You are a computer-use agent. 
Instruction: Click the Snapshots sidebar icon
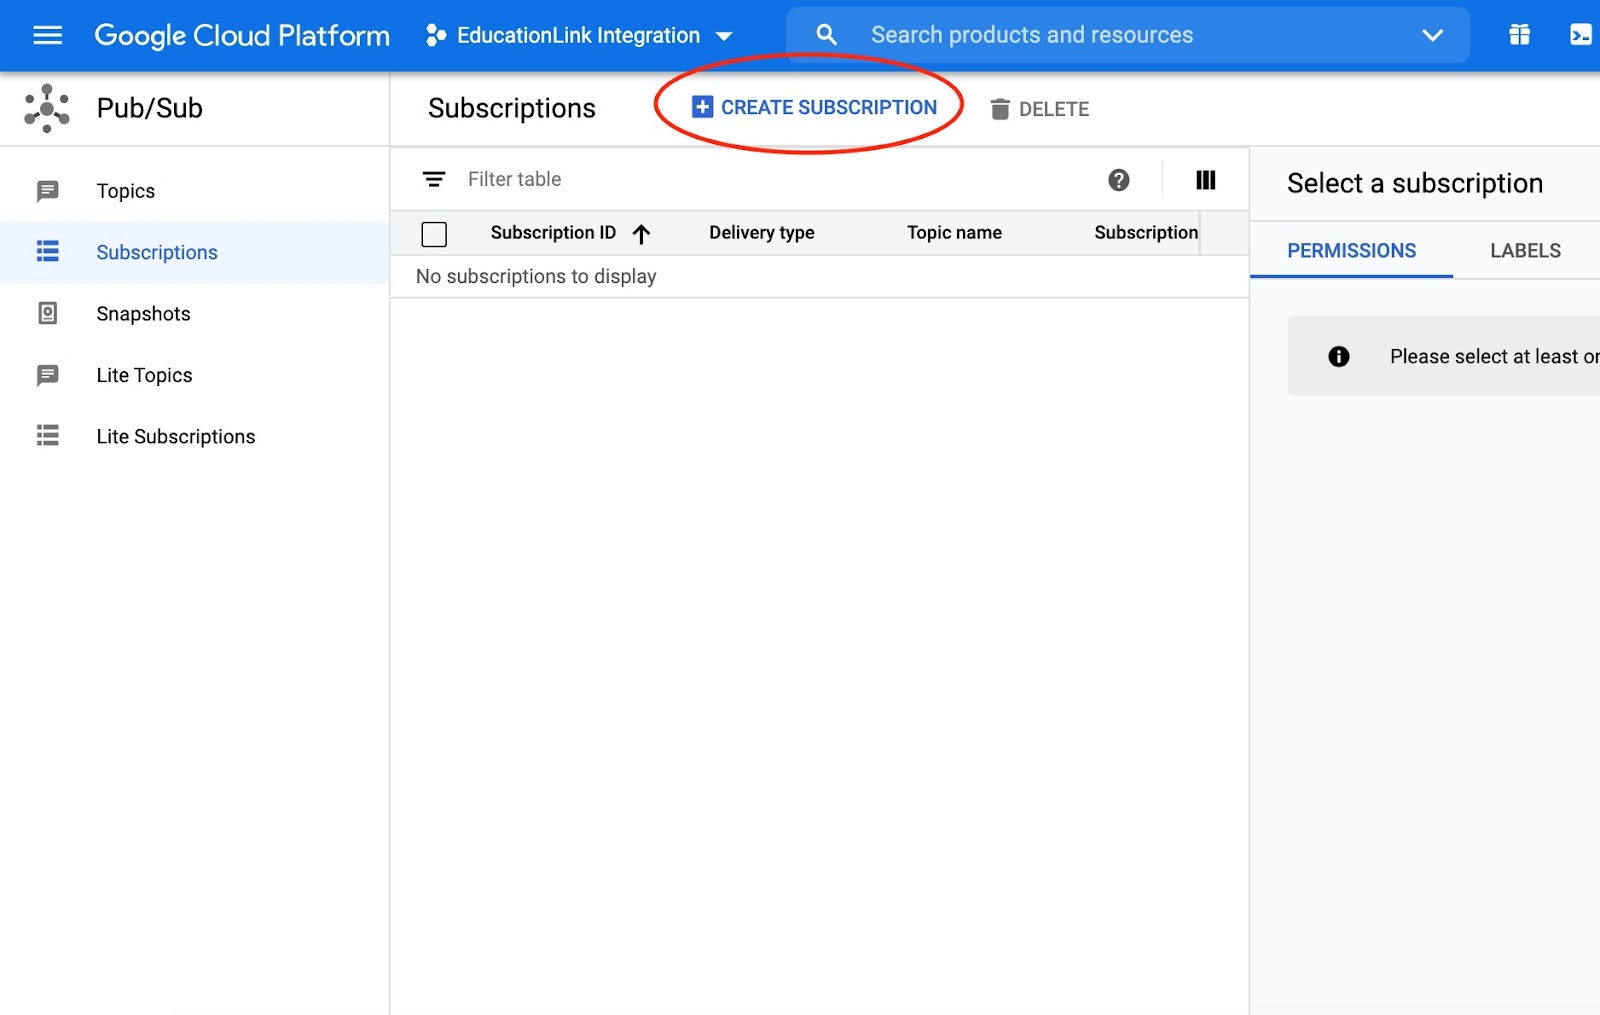[47, 314]
